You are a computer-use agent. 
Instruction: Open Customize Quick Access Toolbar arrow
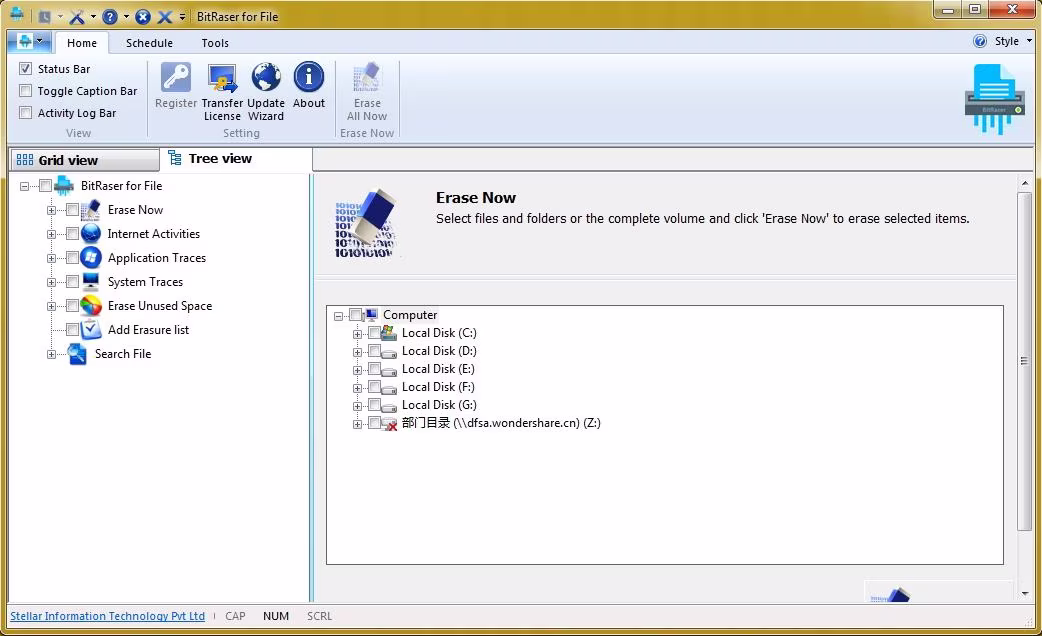click(182, 17)
